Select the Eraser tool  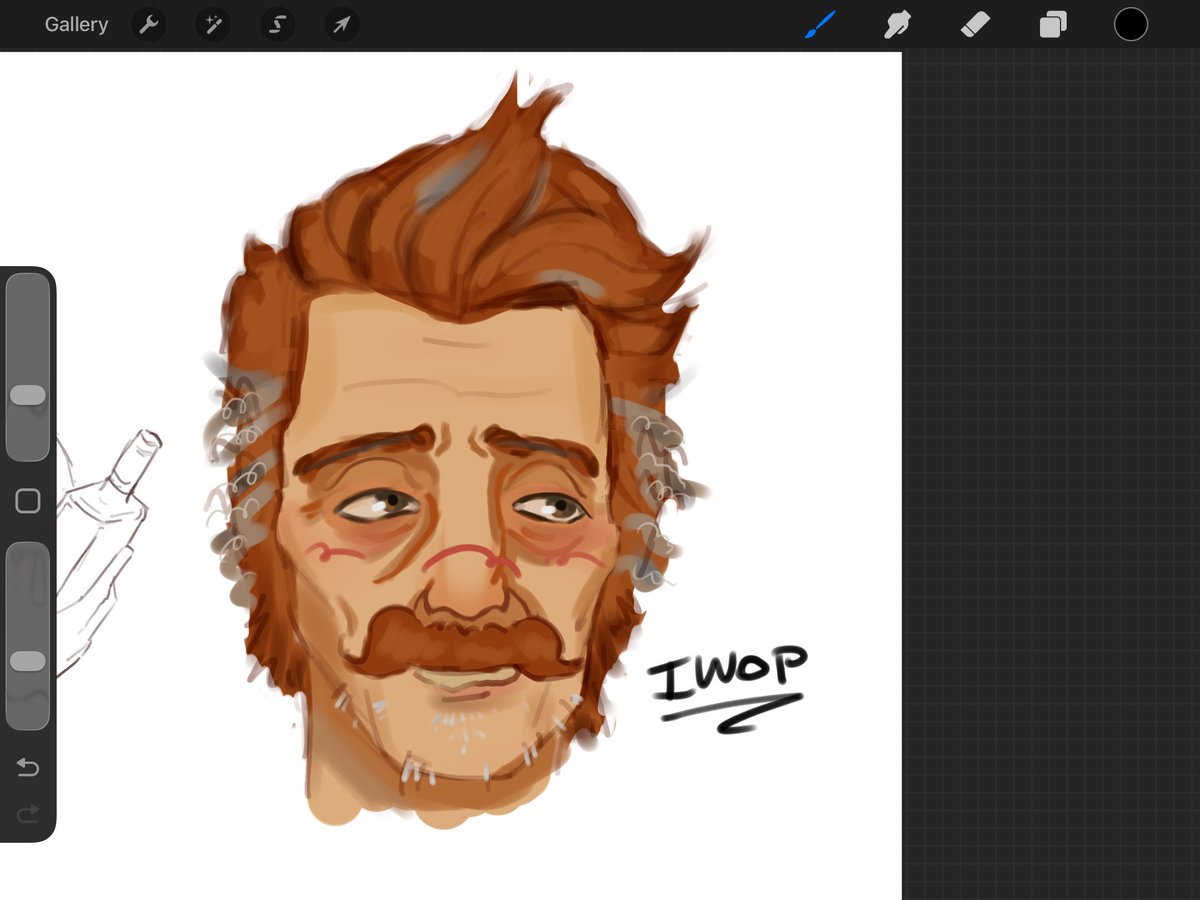(x=975, y=25)
